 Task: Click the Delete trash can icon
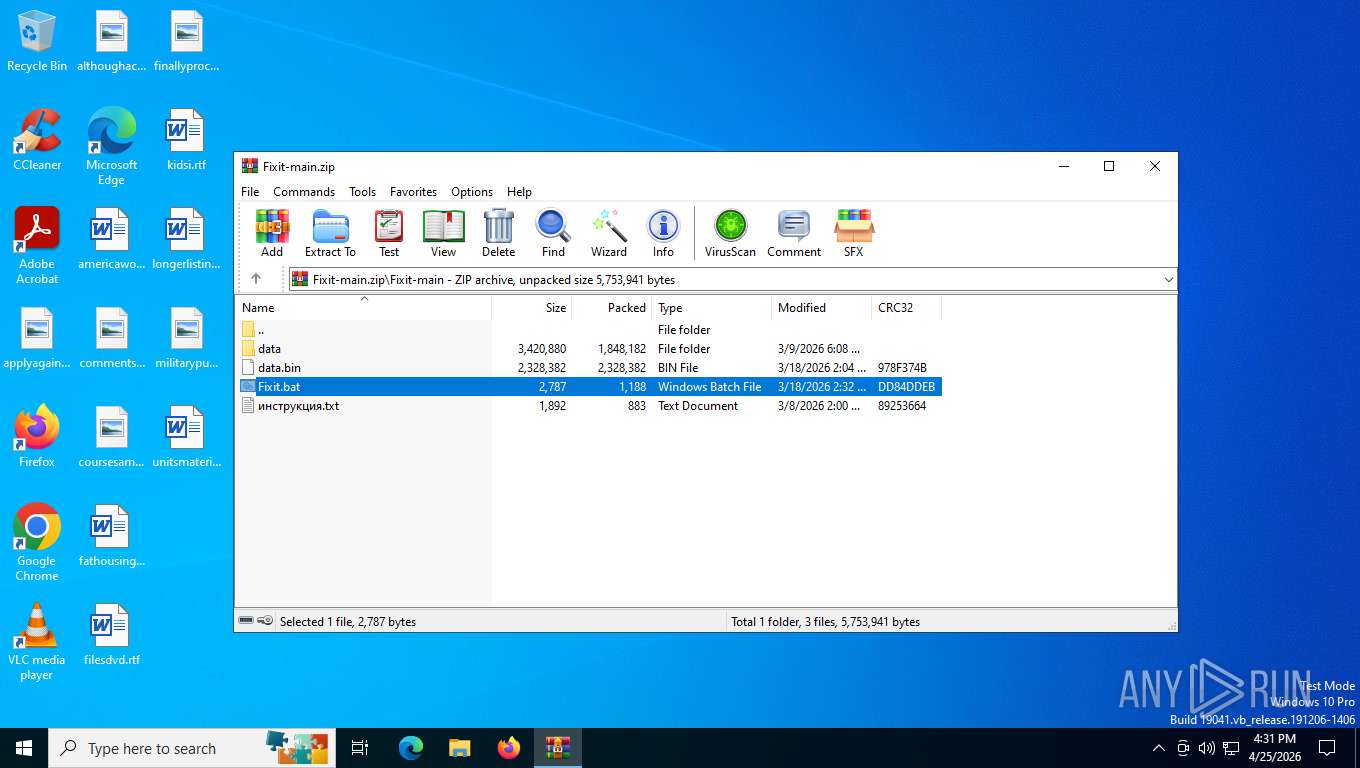click(x=498, y=233)
